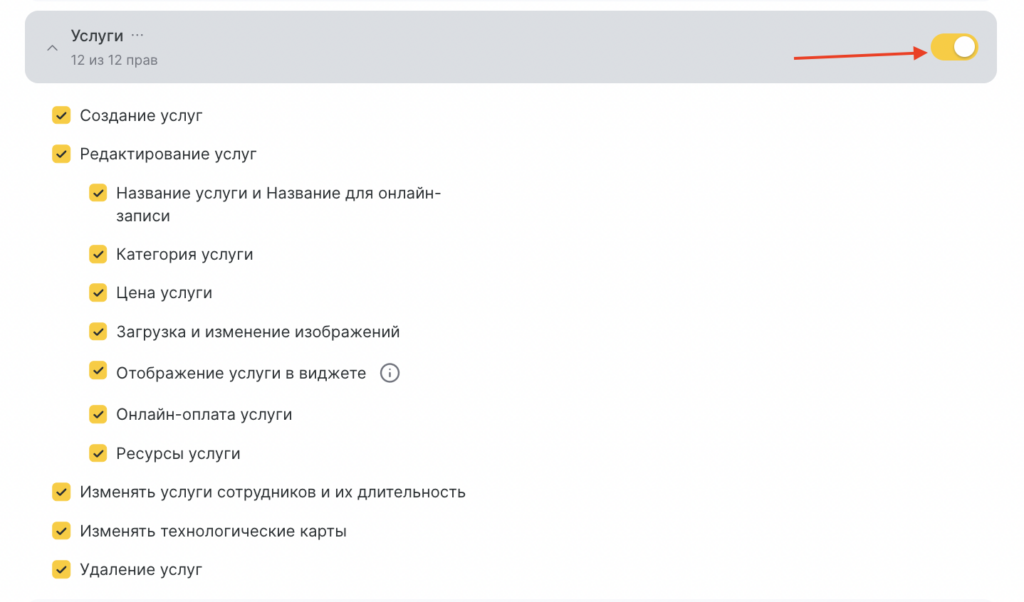Uncheck the Цена услуги checkbox
Screen dimensions: 1024x602
point(98,293)
